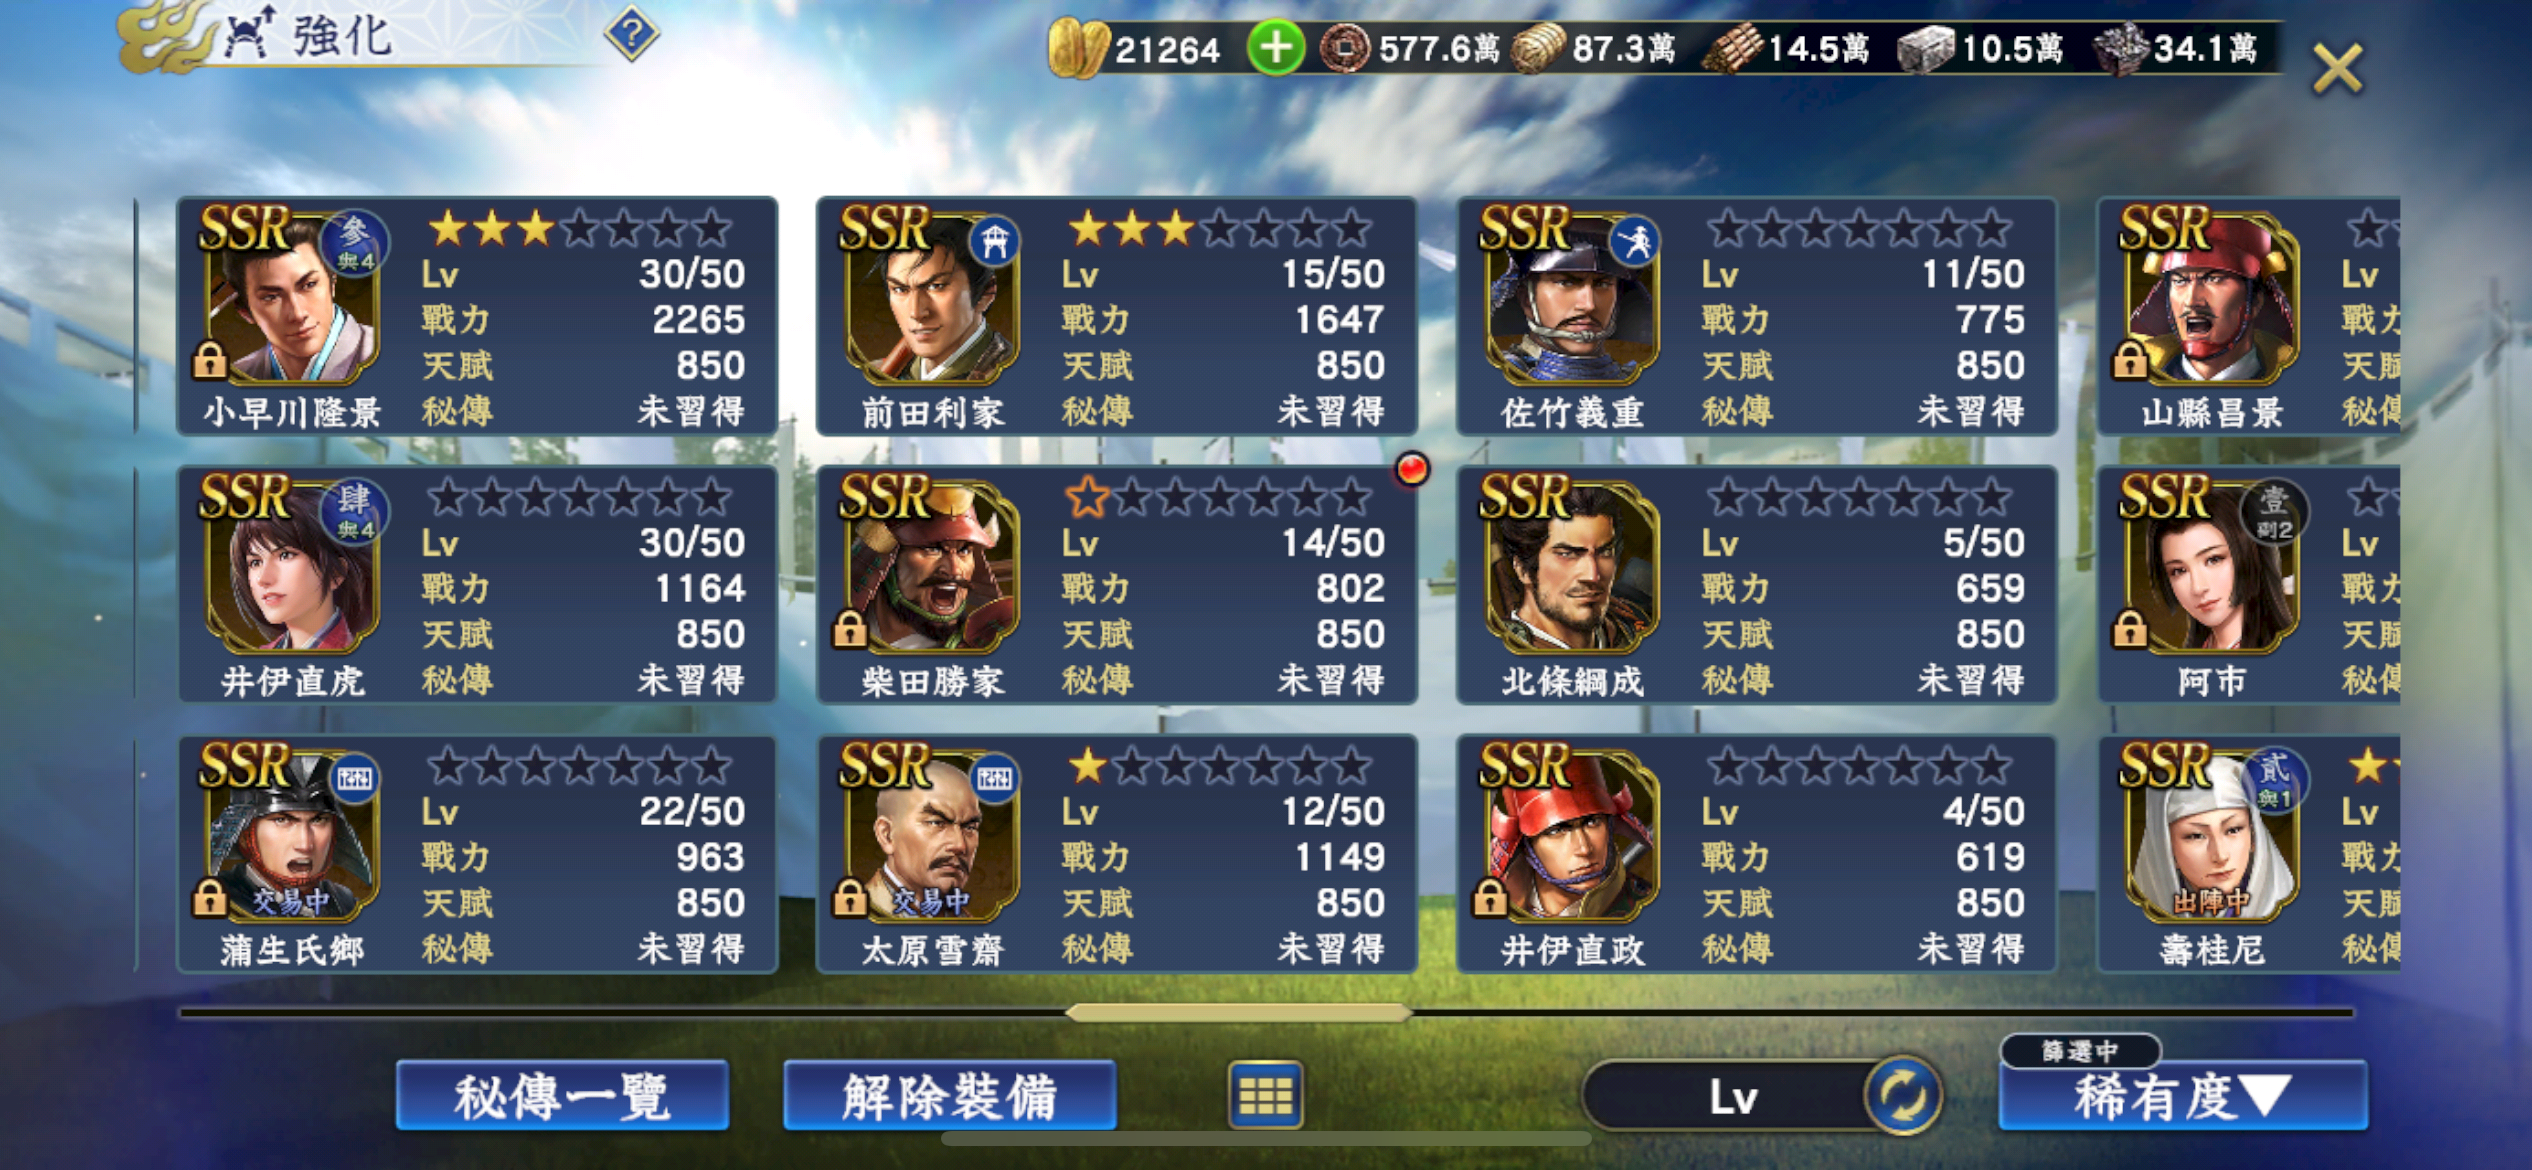Tap the lock icon on 柴田勝家

point(850,630)
